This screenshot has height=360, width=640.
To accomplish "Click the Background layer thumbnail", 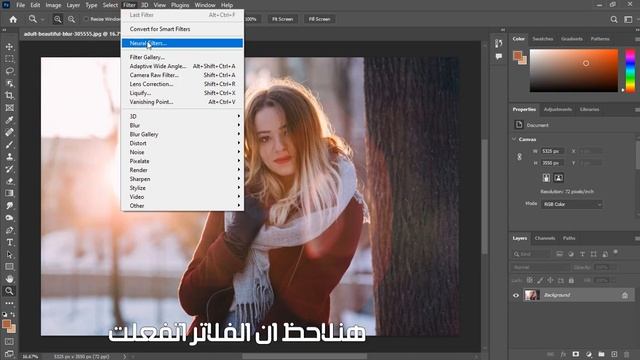I will pos(532,295).
